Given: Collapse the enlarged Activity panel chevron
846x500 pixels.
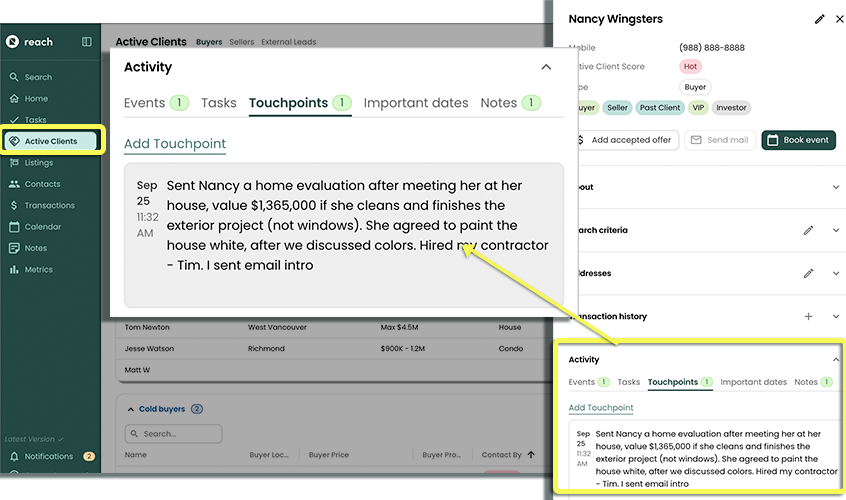Looking at the screenshot, I should (x=546, y=67).
